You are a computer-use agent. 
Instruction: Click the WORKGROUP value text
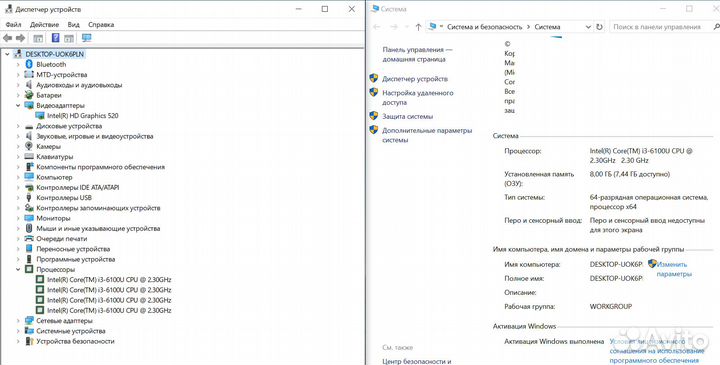(x=611, y=306)
